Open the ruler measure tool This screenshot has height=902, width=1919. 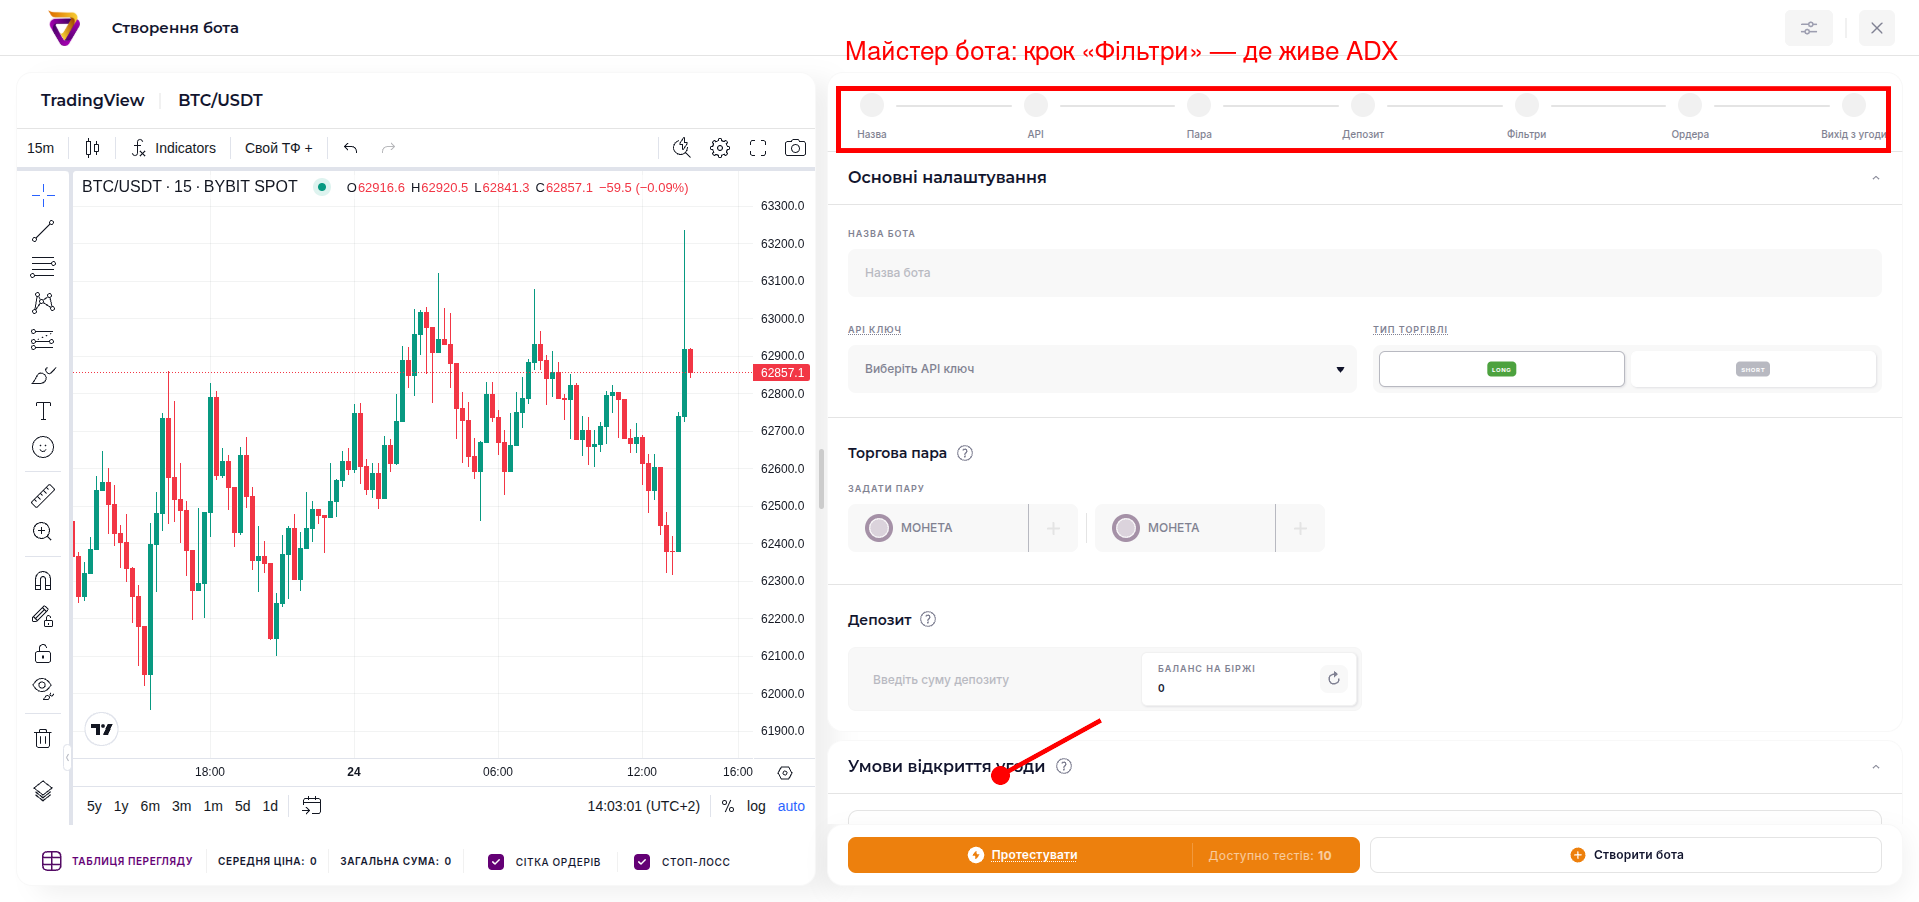(43, 495)
